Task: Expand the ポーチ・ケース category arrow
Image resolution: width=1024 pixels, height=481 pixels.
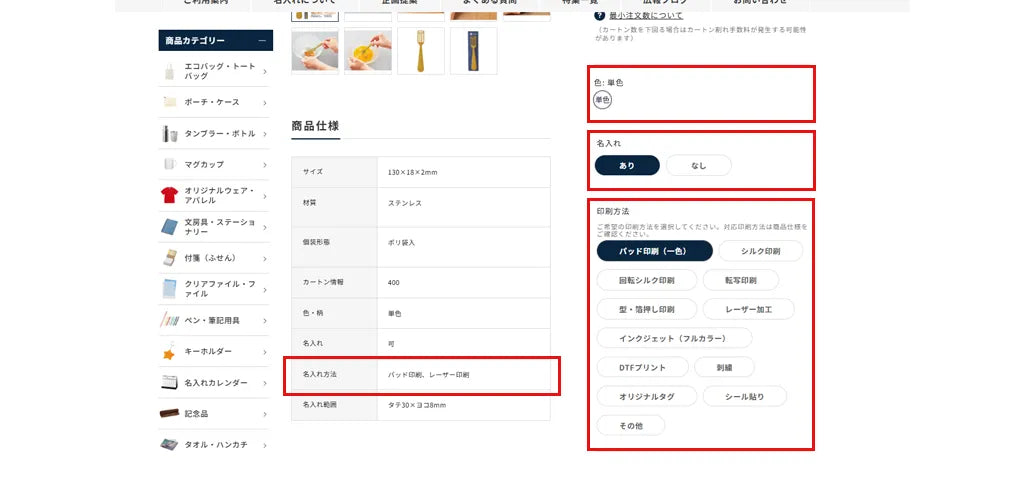Action: (264, 102)
